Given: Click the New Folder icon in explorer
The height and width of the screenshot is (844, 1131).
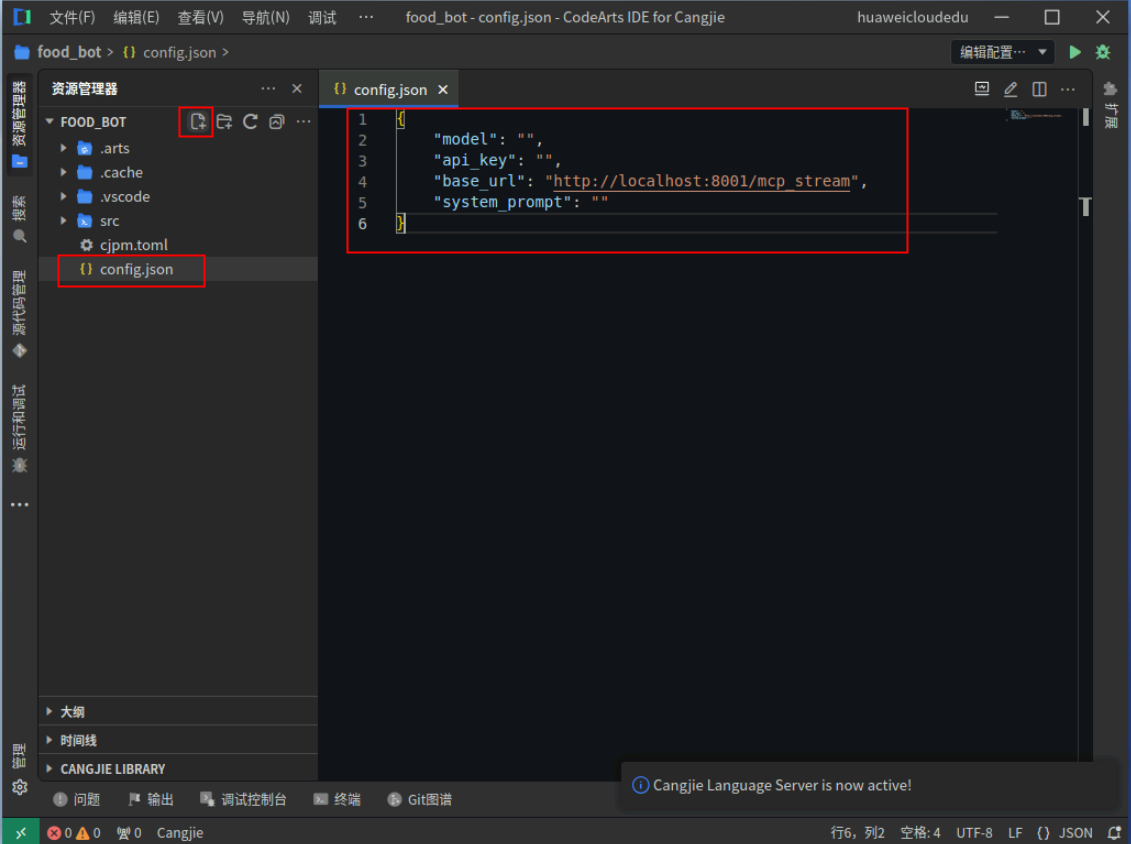Looking at the screenshot, I should point(224,121).
